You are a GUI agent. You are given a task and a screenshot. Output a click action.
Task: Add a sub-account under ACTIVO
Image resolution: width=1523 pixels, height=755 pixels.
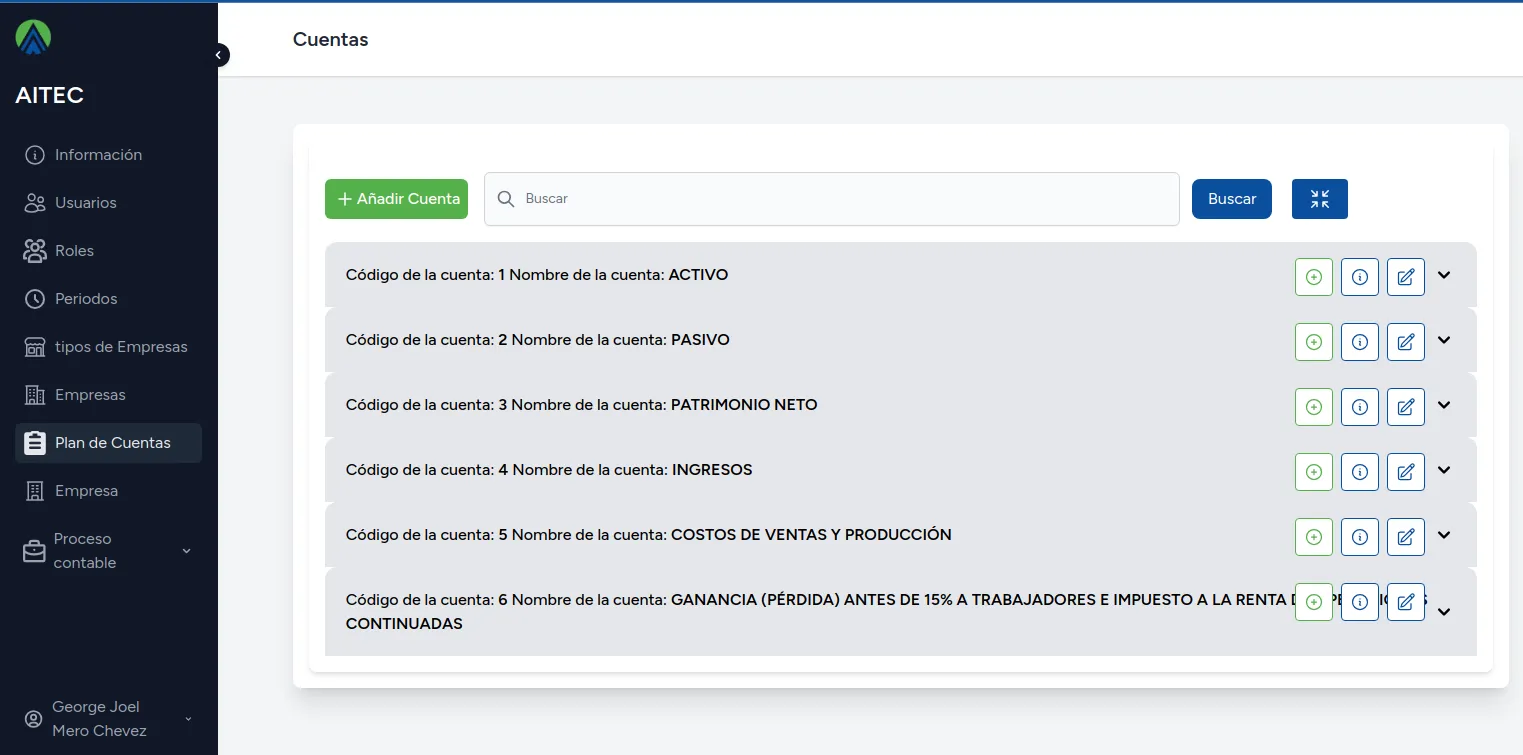tap(1314, 277)
